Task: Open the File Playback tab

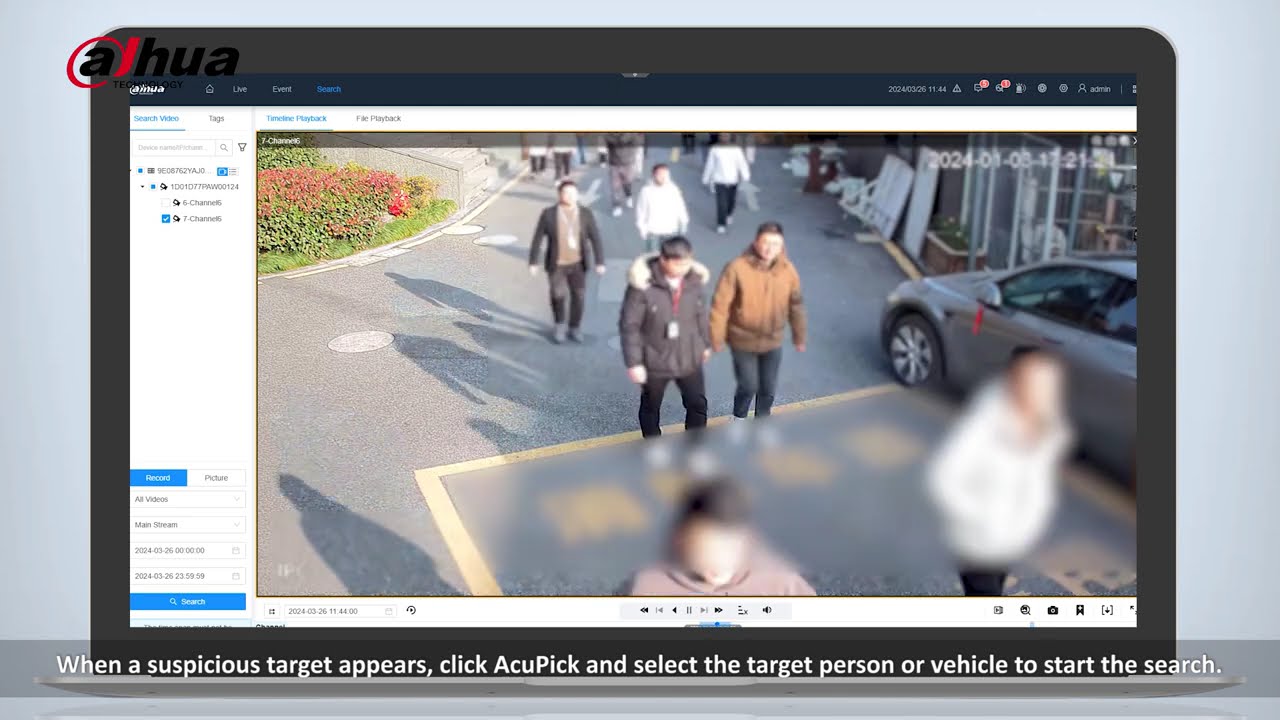Action: 378,118
